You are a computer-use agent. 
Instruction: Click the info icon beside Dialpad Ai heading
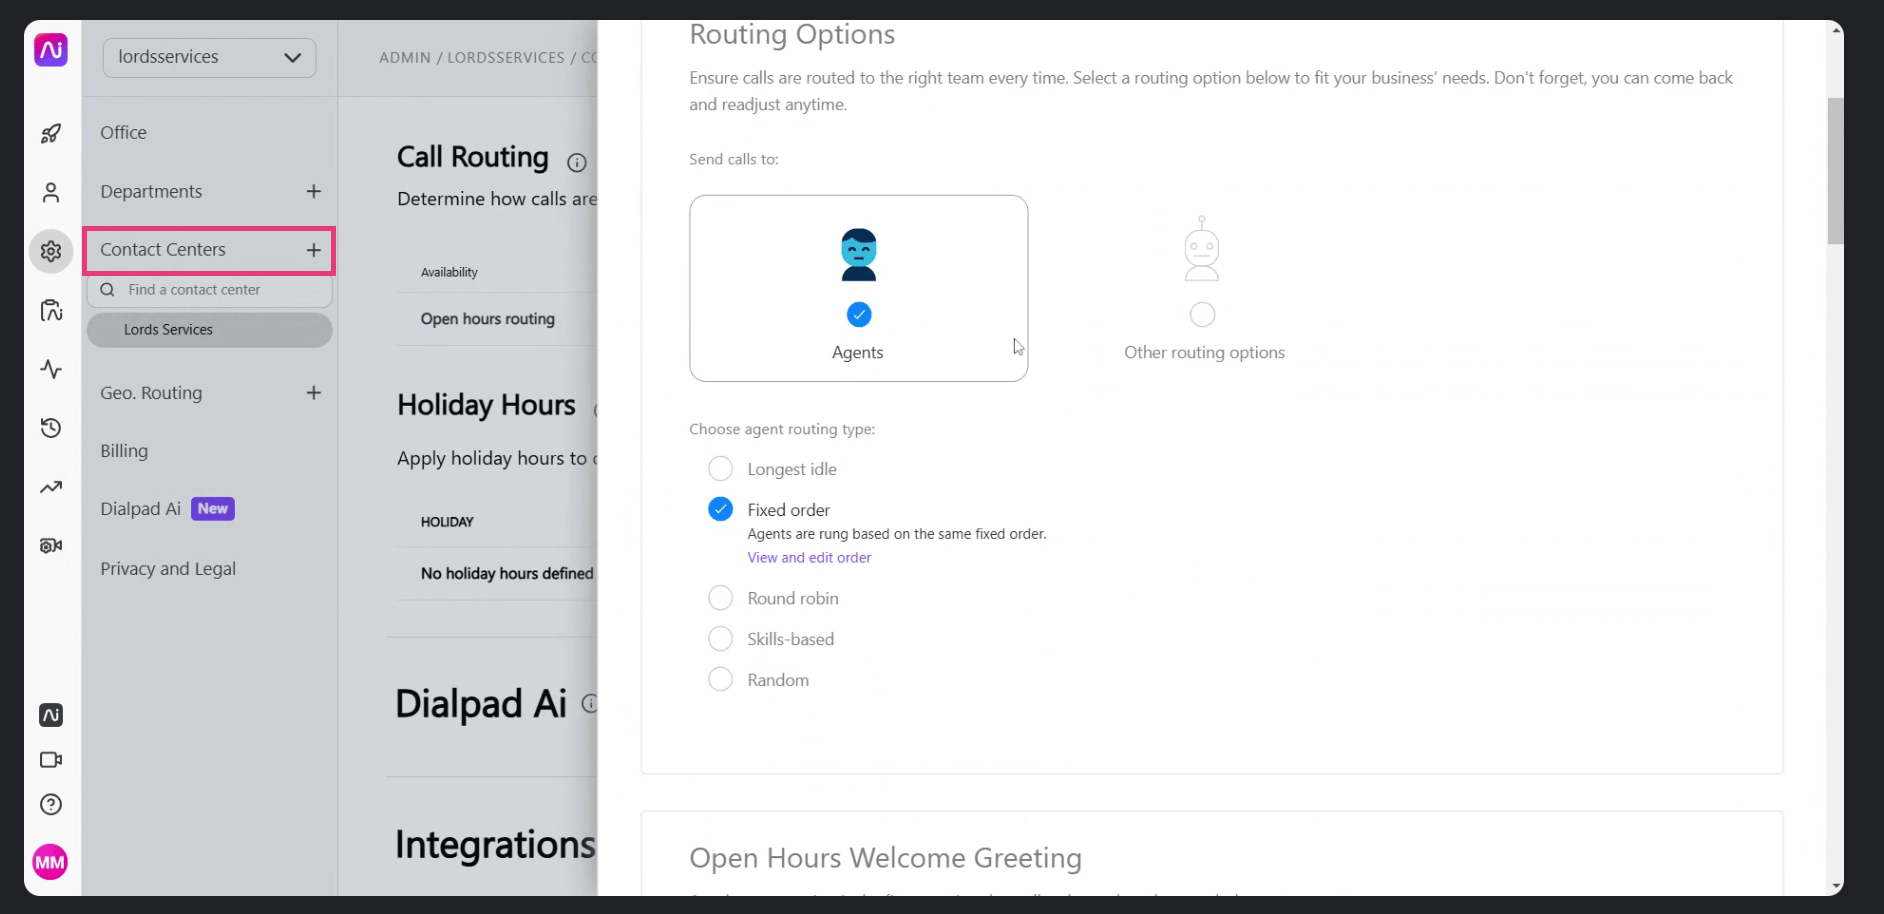[590, 703]
